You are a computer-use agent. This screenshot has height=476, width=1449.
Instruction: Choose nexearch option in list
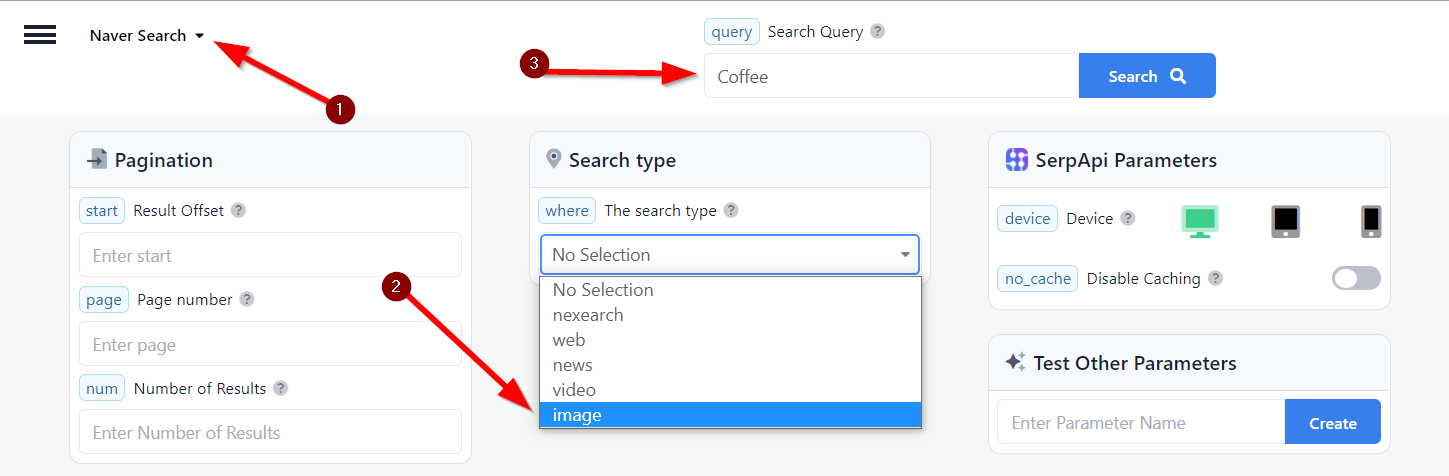tap(730, 315)
